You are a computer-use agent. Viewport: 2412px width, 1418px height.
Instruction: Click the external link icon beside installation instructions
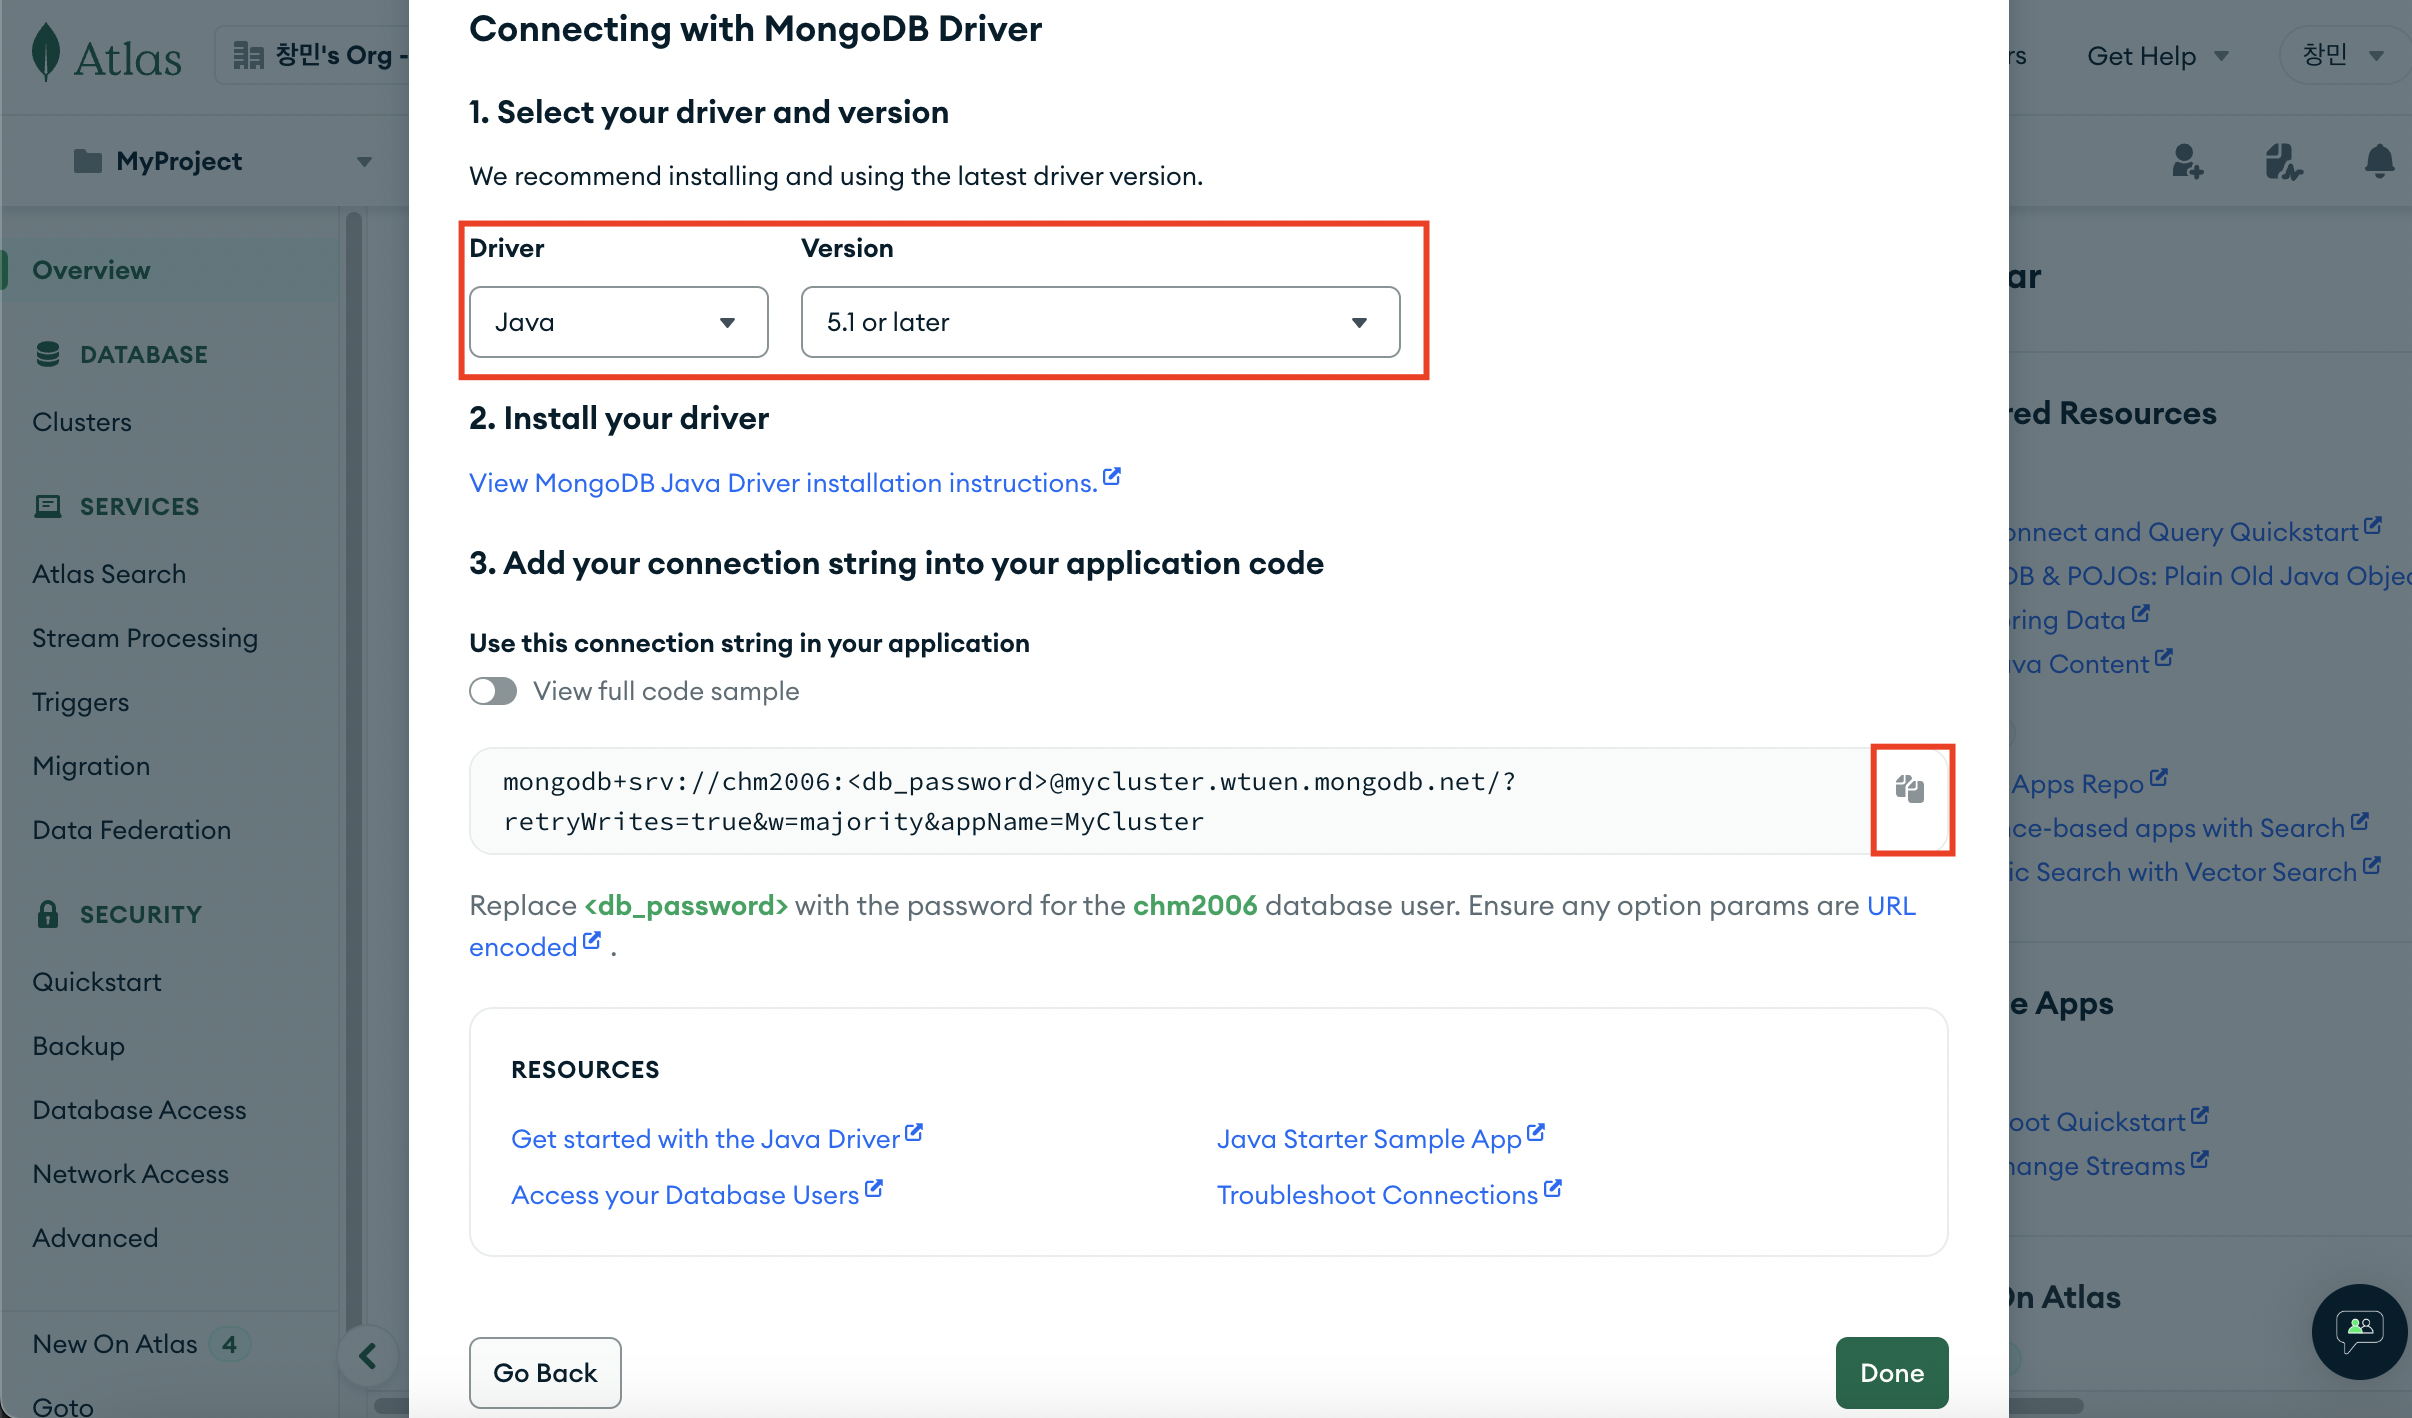point(1112,477)
